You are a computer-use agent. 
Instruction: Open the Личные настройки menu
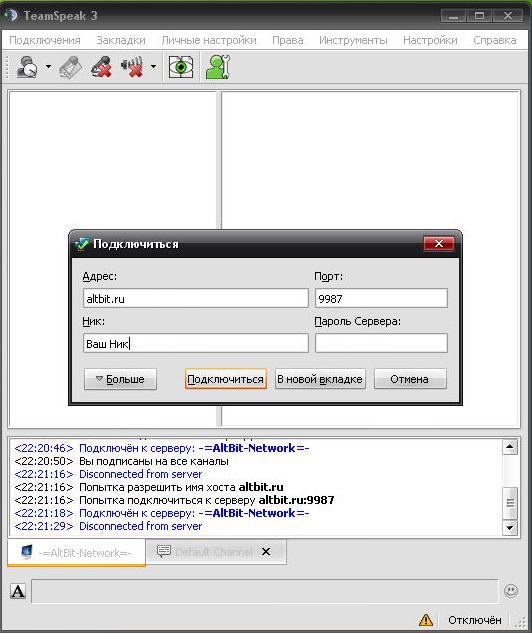coord(209,40)
